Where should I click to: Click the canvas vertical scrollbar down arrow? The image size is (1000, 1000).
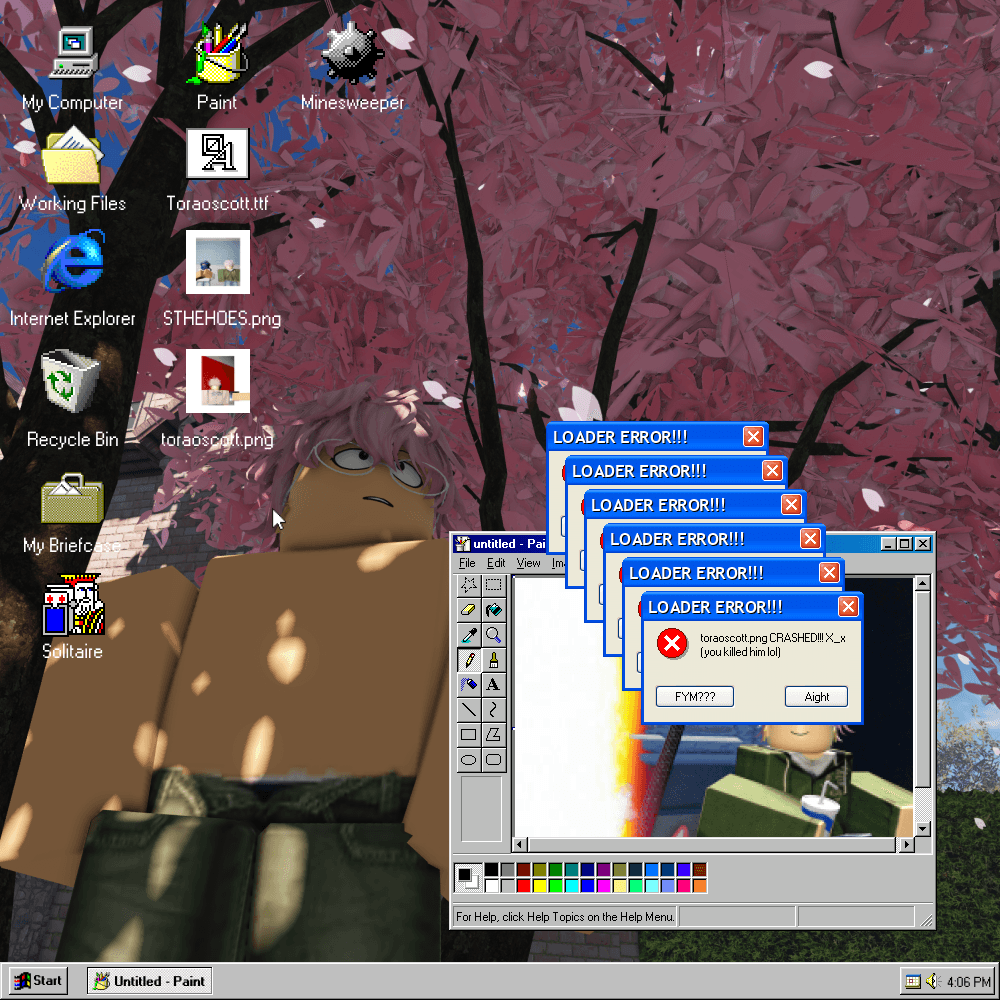[922, 828]
